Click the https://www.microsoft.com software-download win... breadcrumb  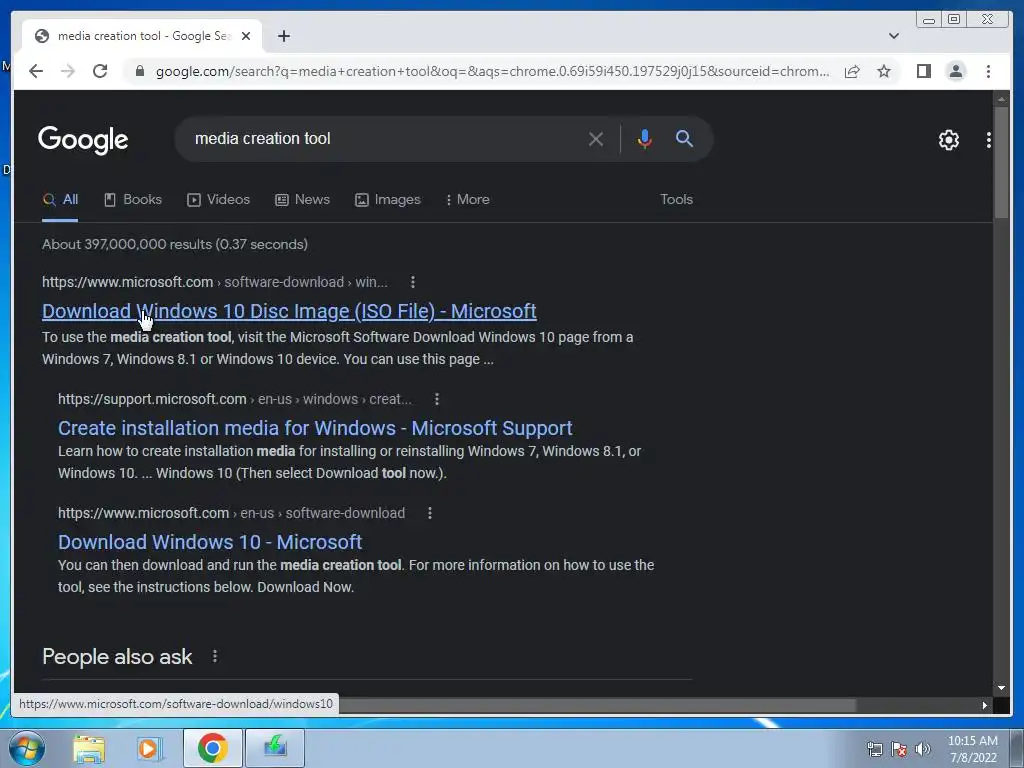215,282
